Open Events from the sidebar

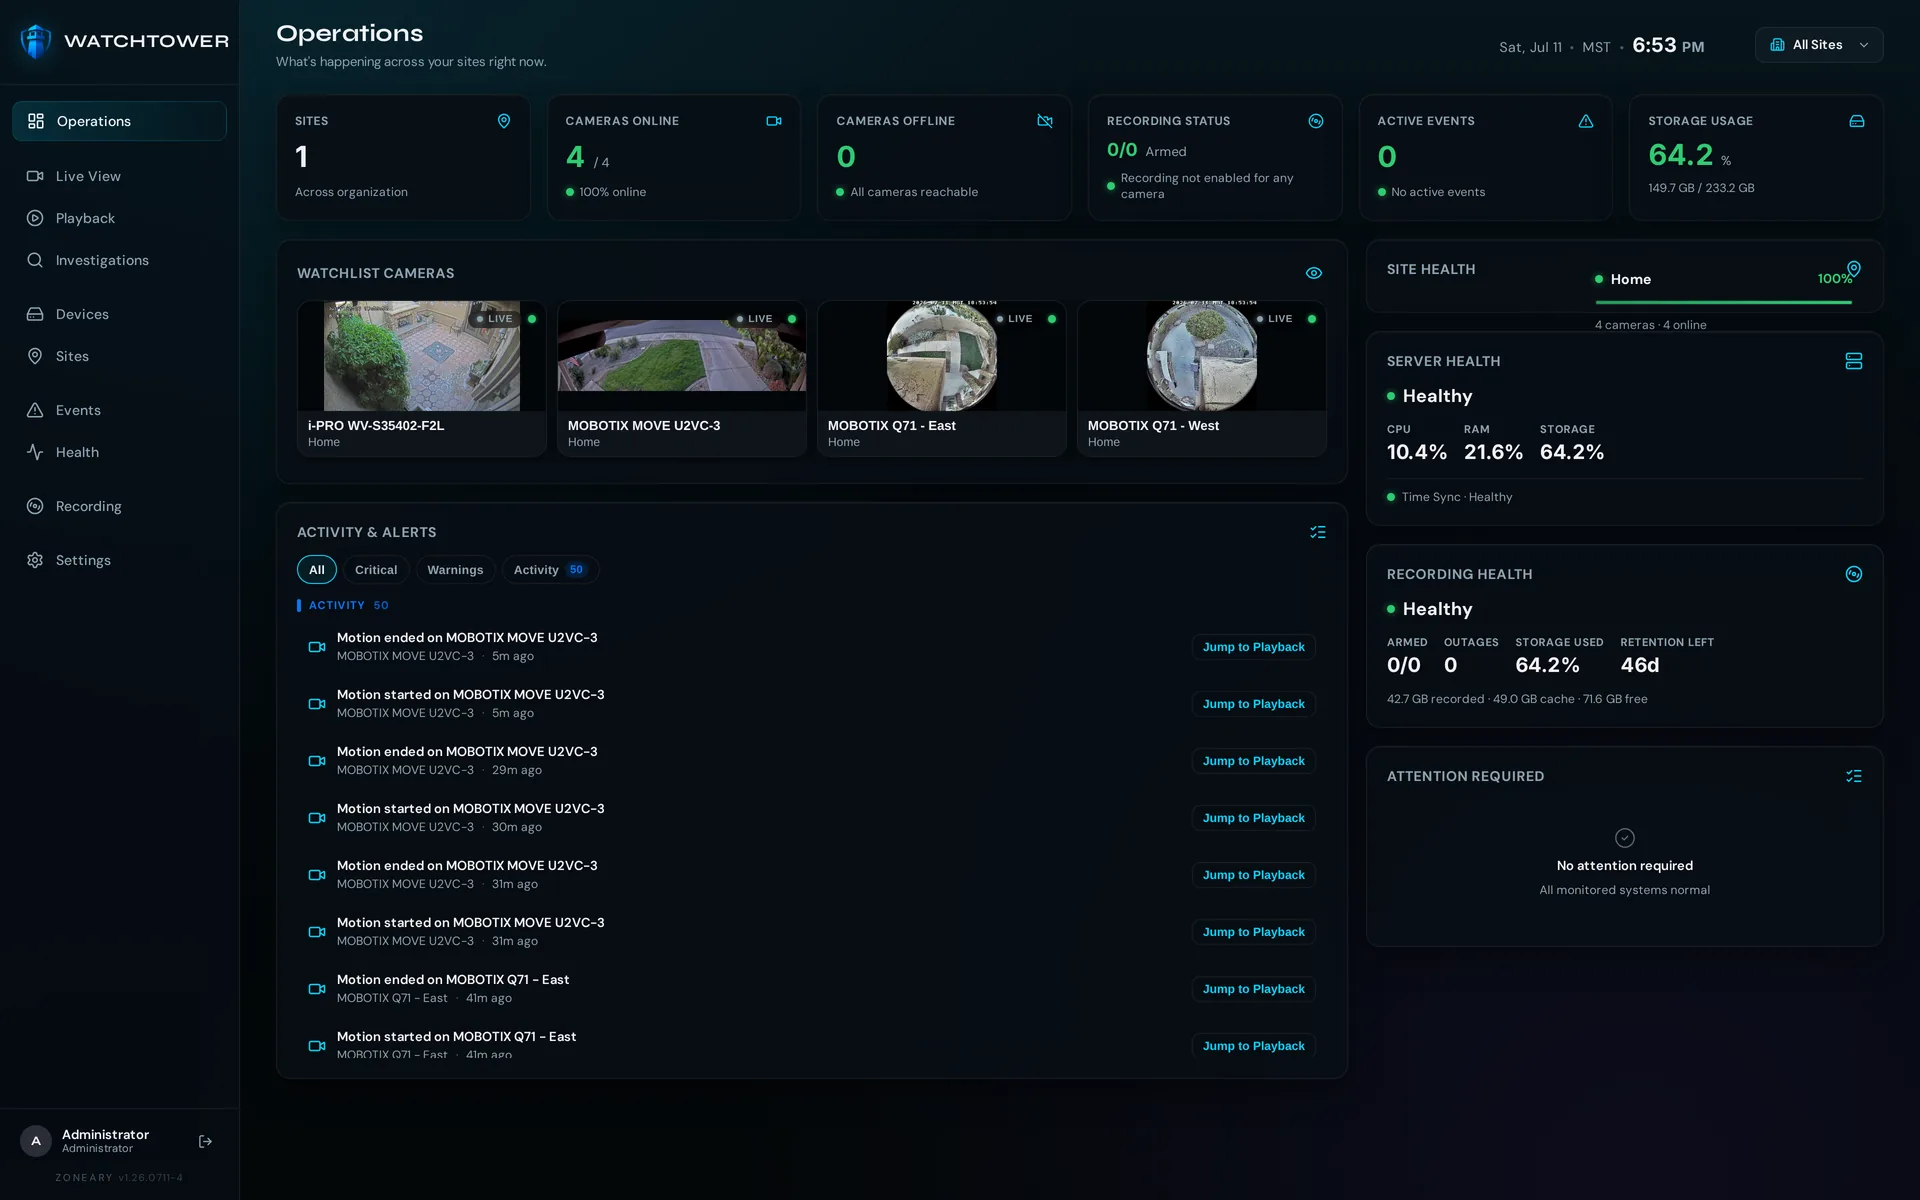coord(120,410)
